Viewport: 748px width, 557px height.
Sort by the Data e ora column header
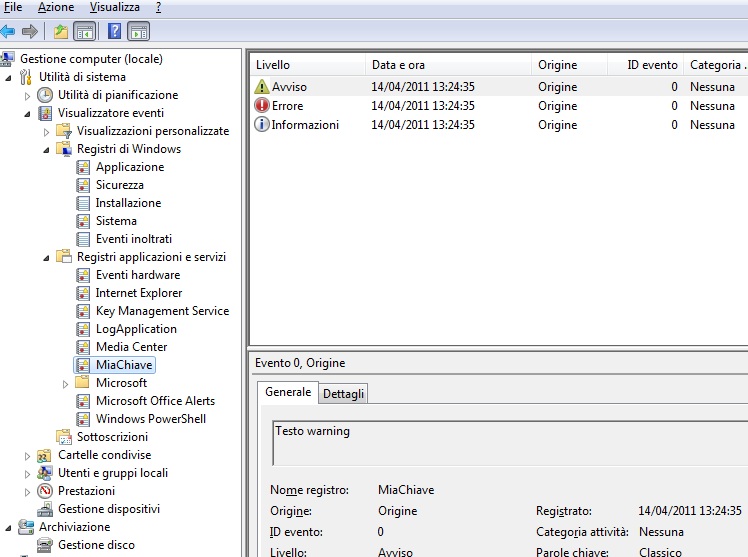[449, 65]
